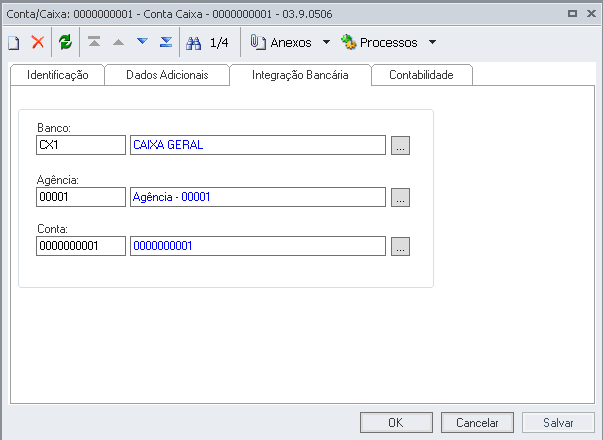
Task: Click the CAIXA GERAL description field
Action: pyautogui.click(x=258, y=145)
